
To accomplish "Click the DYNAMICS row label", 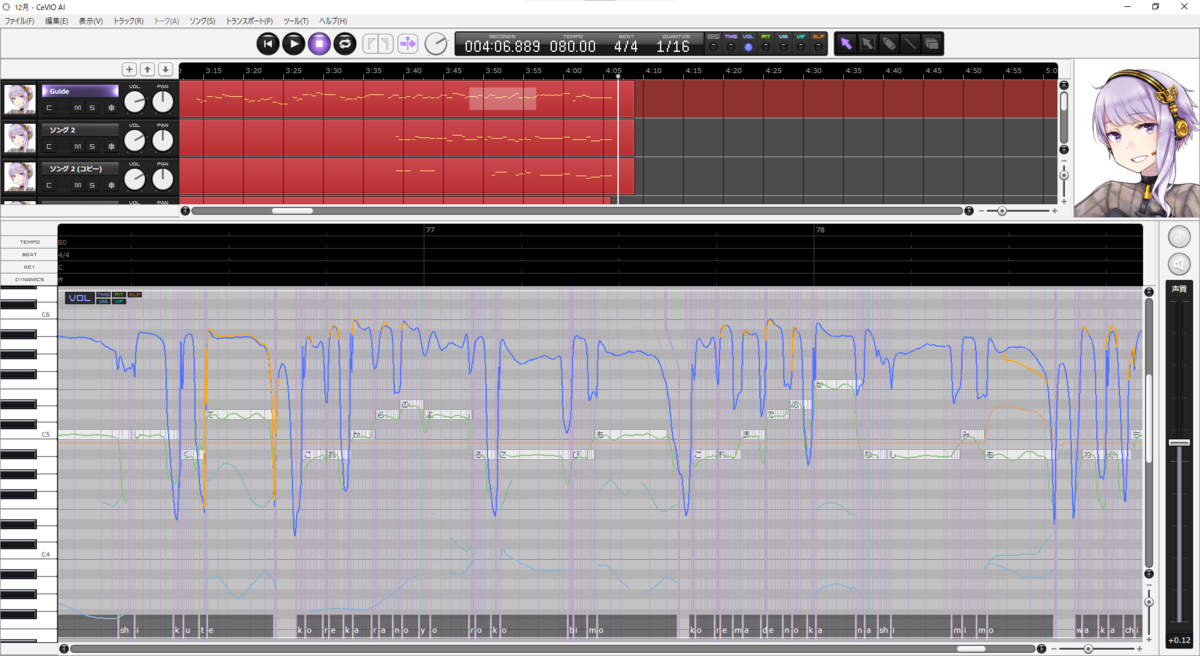I will tap(28, 280).
